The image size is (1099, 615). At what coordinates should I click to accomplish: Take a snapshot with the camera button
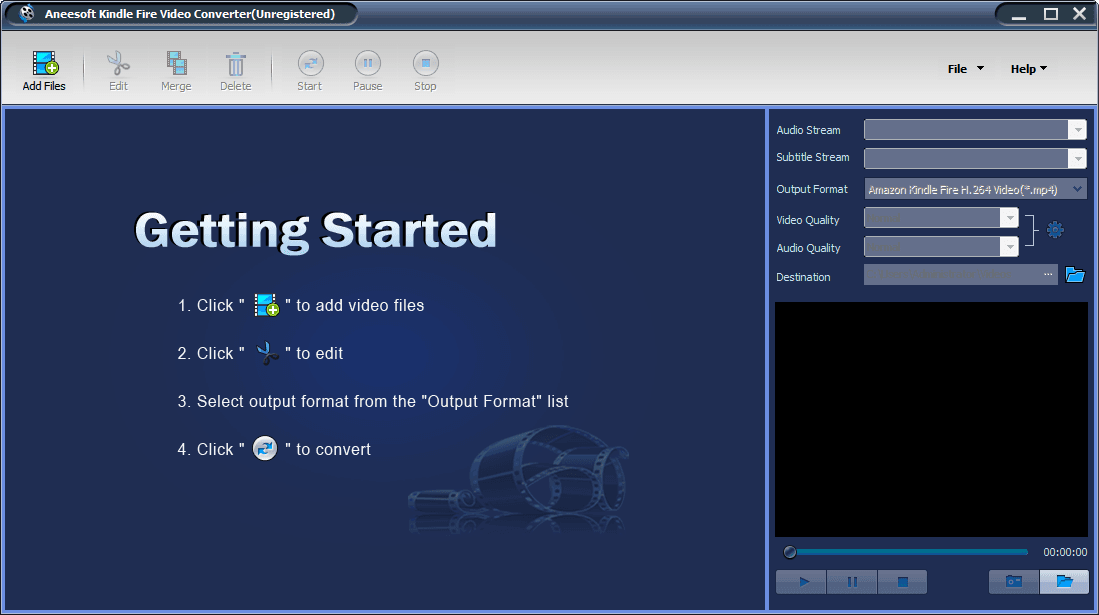point(1014,581)
